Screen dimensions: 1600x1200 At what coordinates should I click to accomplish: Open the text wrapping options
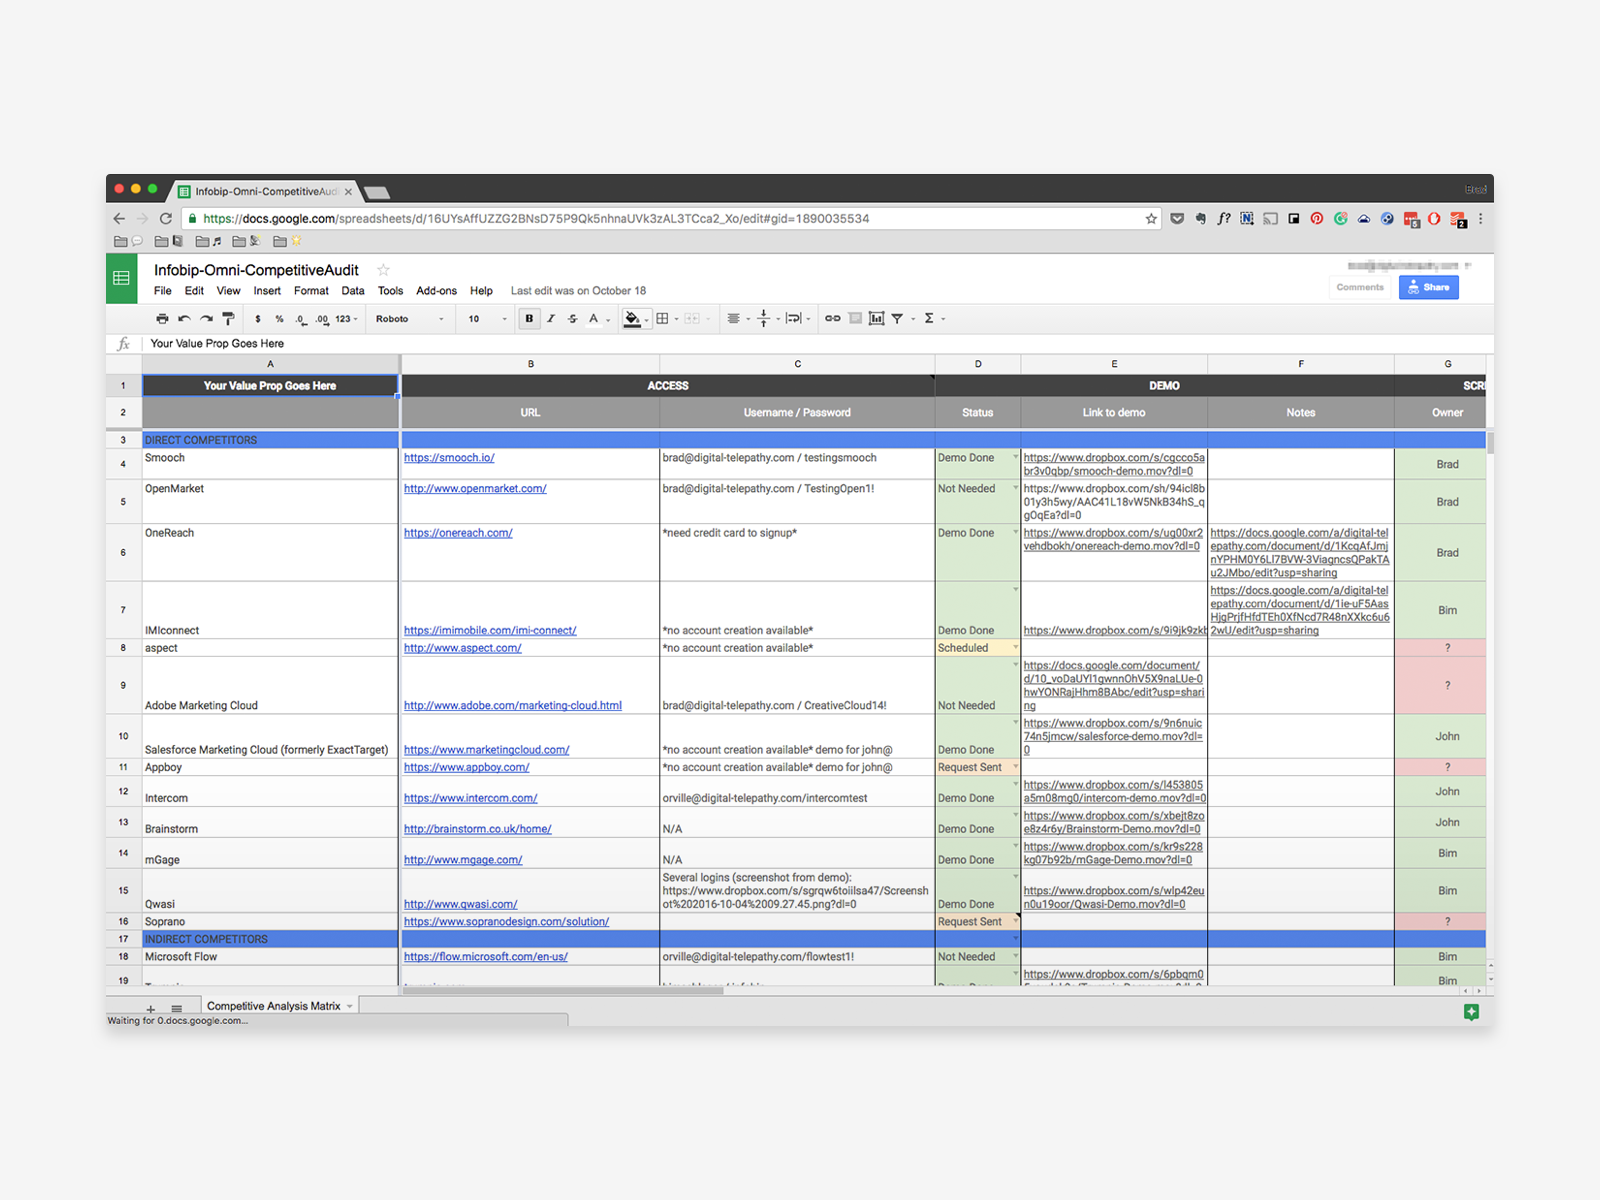tap(798, 319)
